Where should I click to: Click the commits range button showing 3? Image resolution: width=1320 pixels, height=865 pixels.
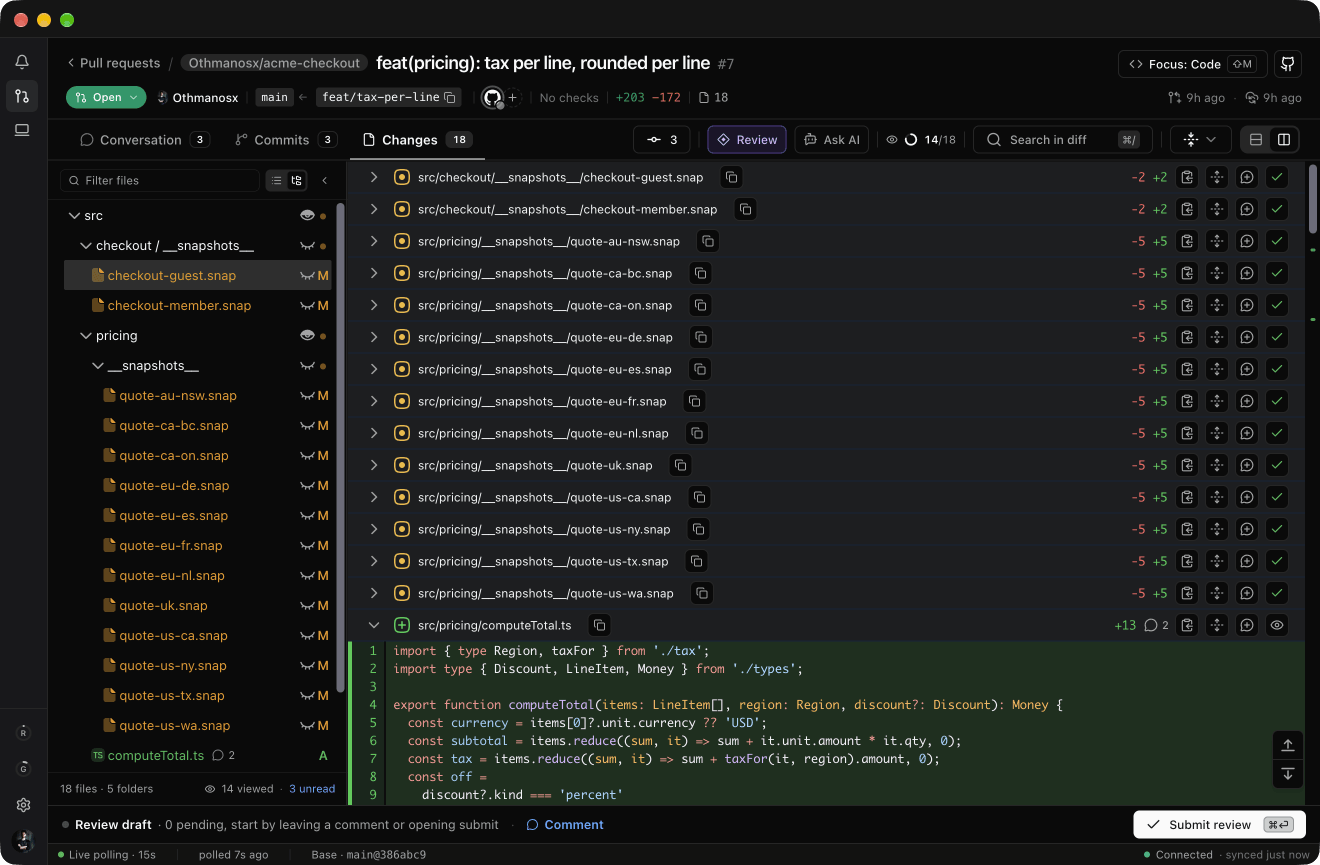(662, 140)
